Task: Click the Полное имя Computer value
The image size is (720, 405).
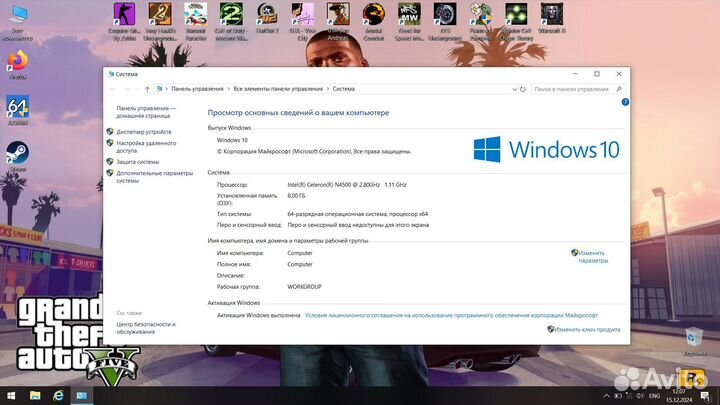Action: [300, 264]
